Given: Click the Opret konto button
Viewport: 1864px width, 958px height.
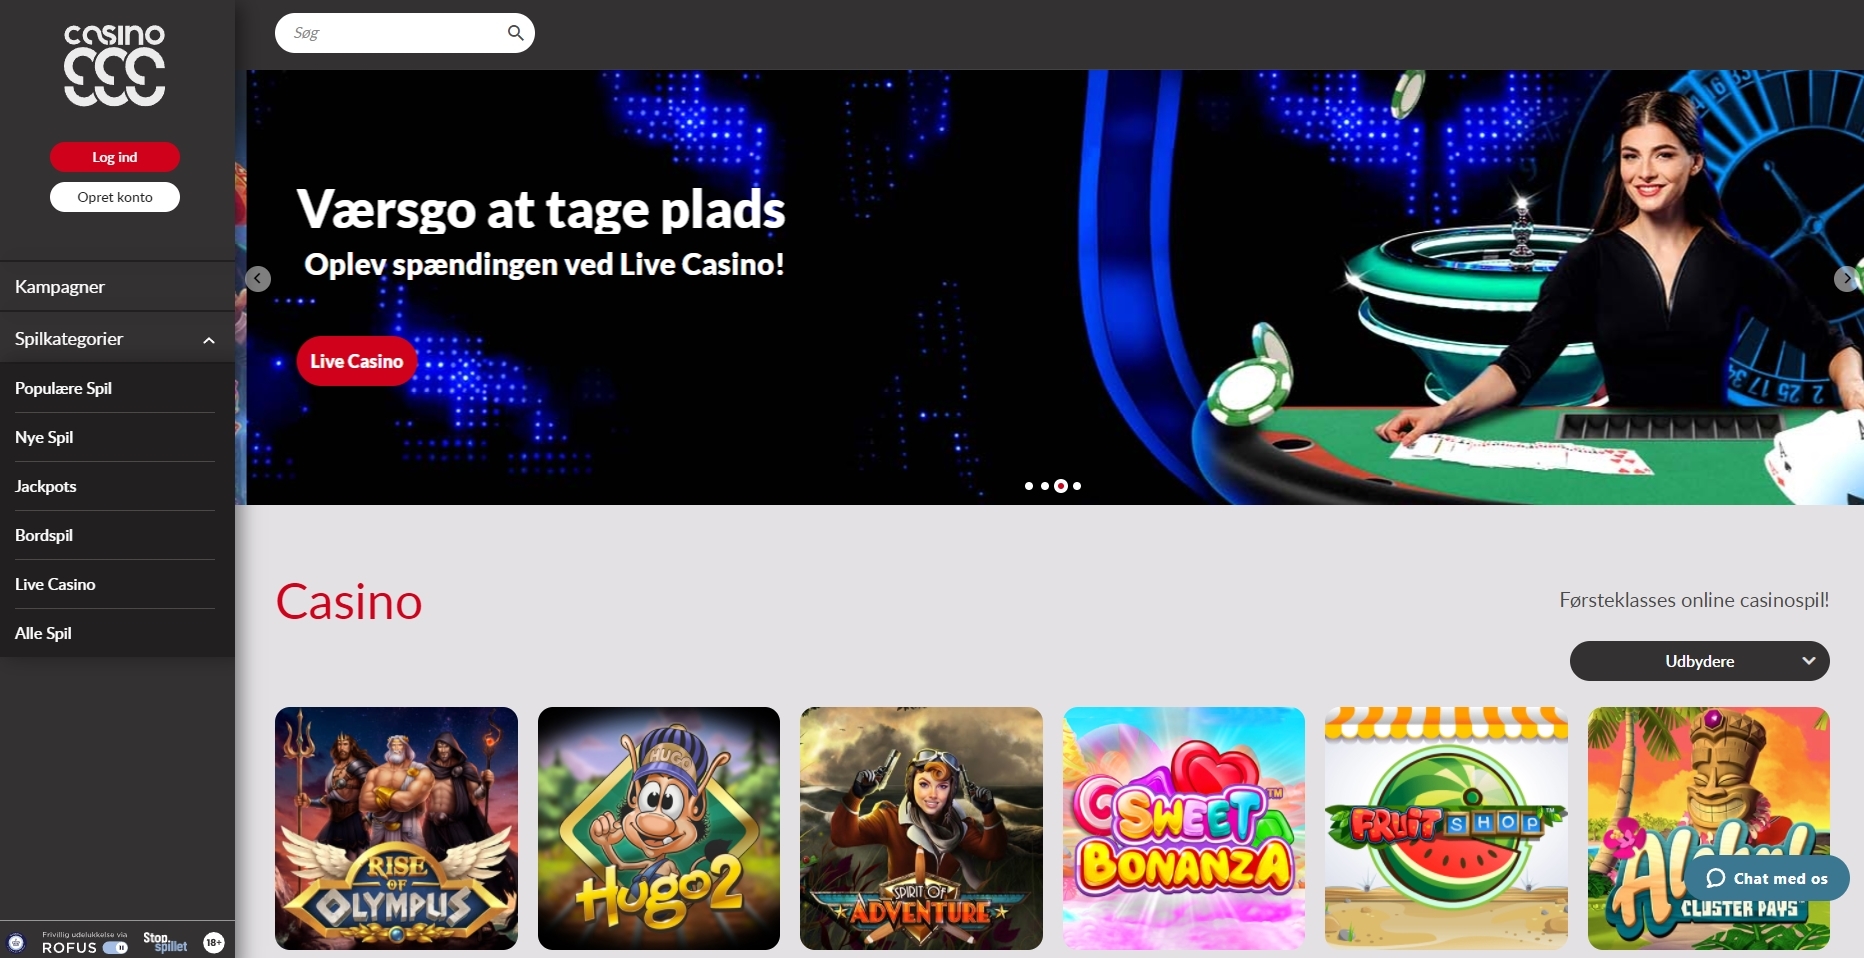Looking at the screenshot, I should tap(115, 197).
